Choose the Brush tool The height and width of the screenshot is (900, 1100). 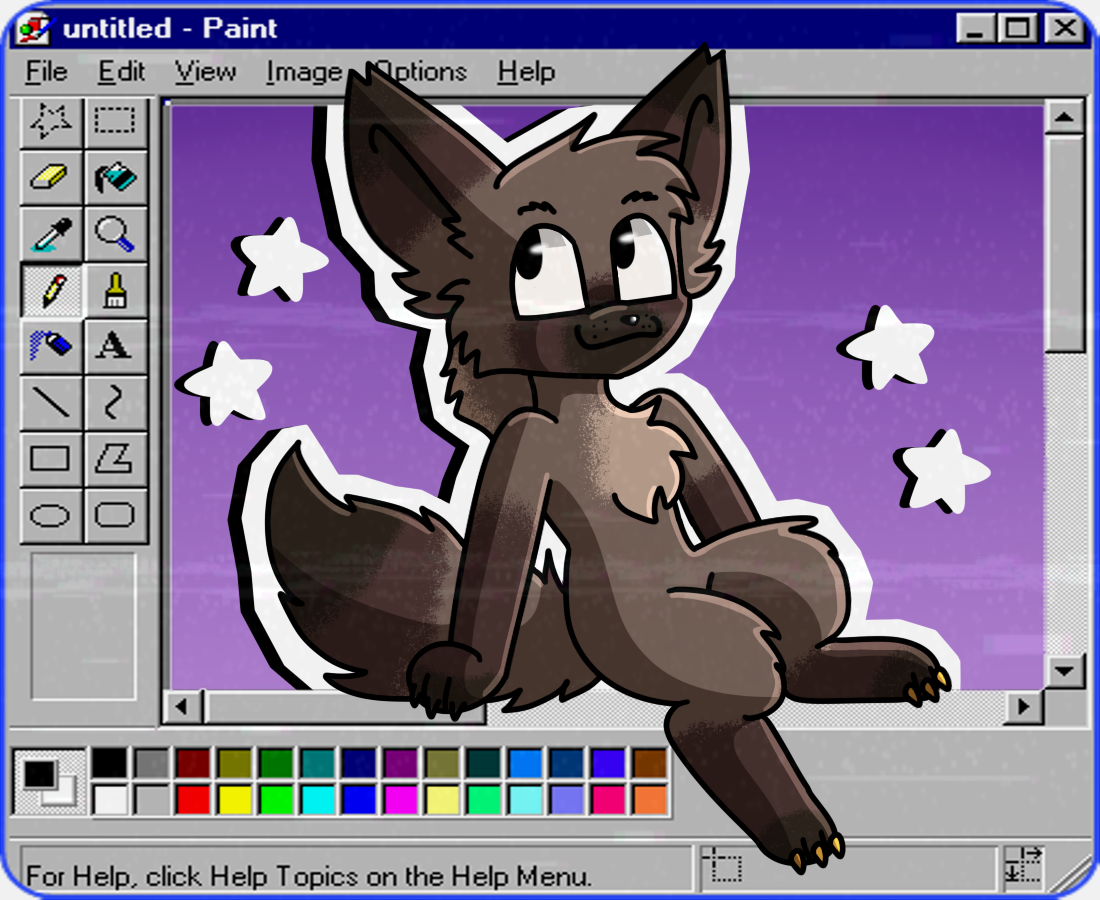(x=115, y=291)
